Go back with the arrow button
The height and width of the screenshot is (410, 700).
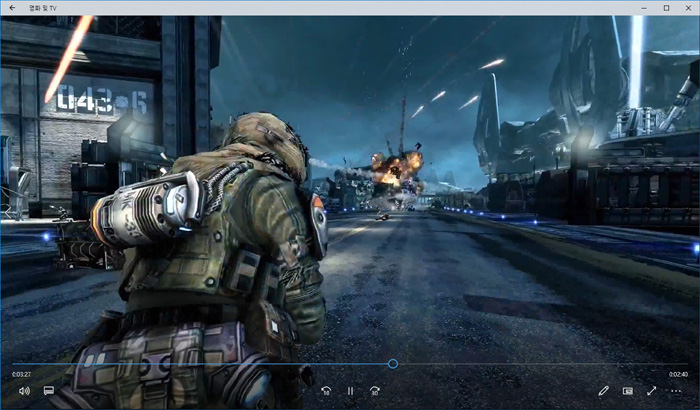click(12, 8)
